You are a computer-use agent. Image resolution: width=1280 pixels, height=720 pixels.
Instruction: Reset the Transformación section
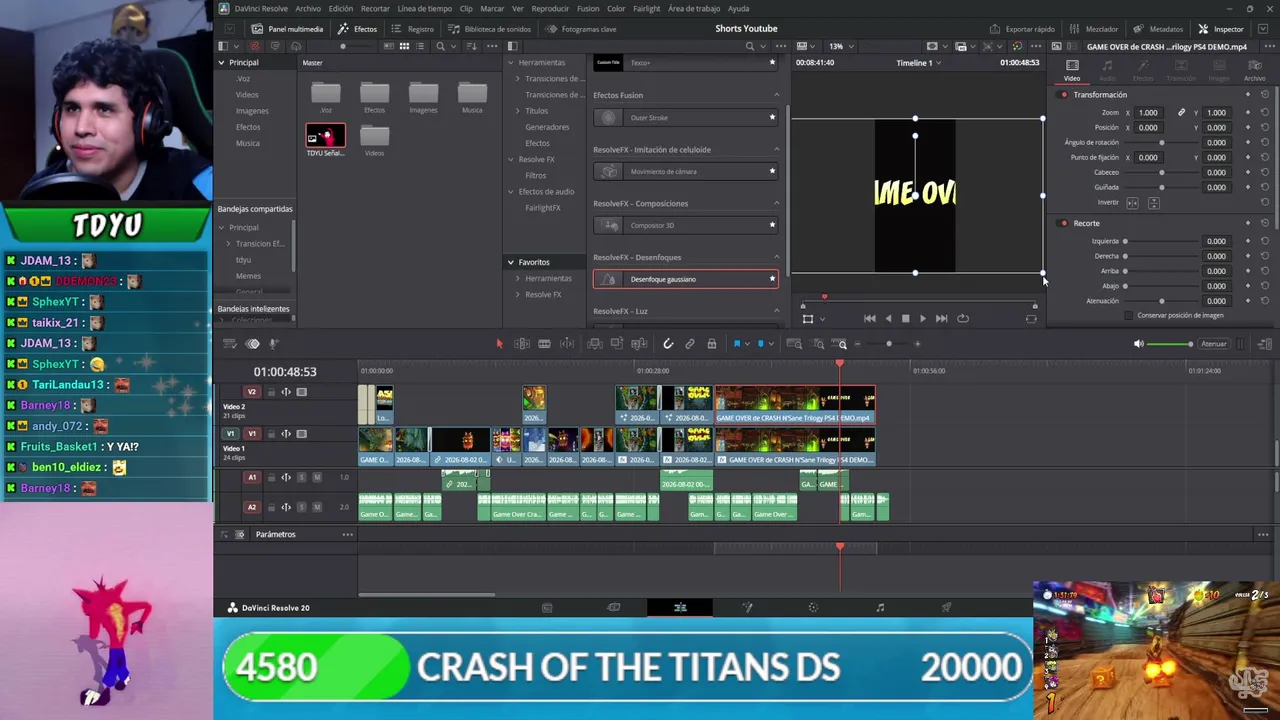click(x=1265, y=95)
